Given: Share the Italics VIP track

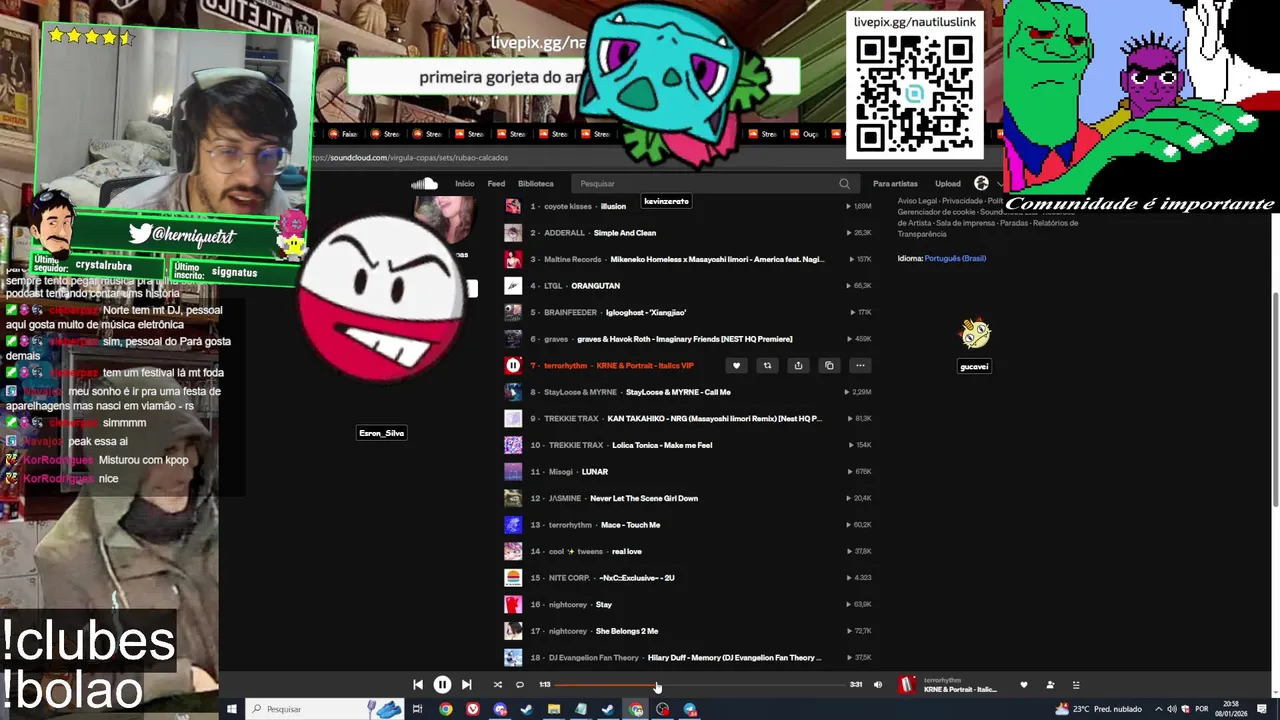Looking at the screenshot, I should pos(798,365).
